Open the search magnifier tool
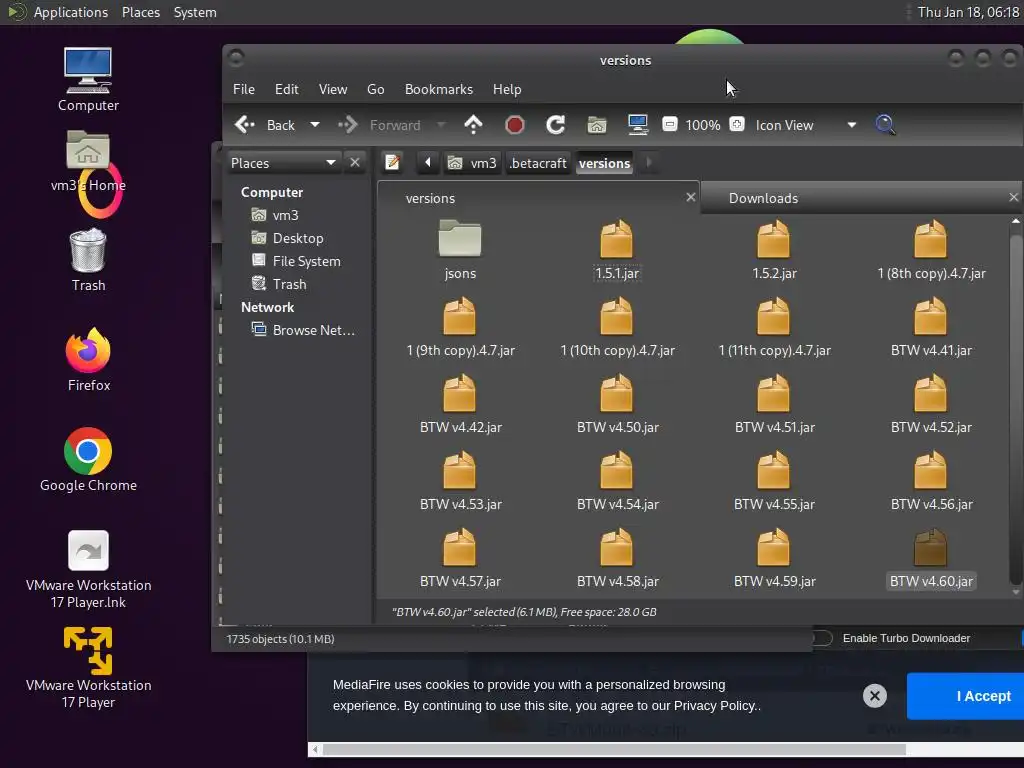 tap(885, 125)
